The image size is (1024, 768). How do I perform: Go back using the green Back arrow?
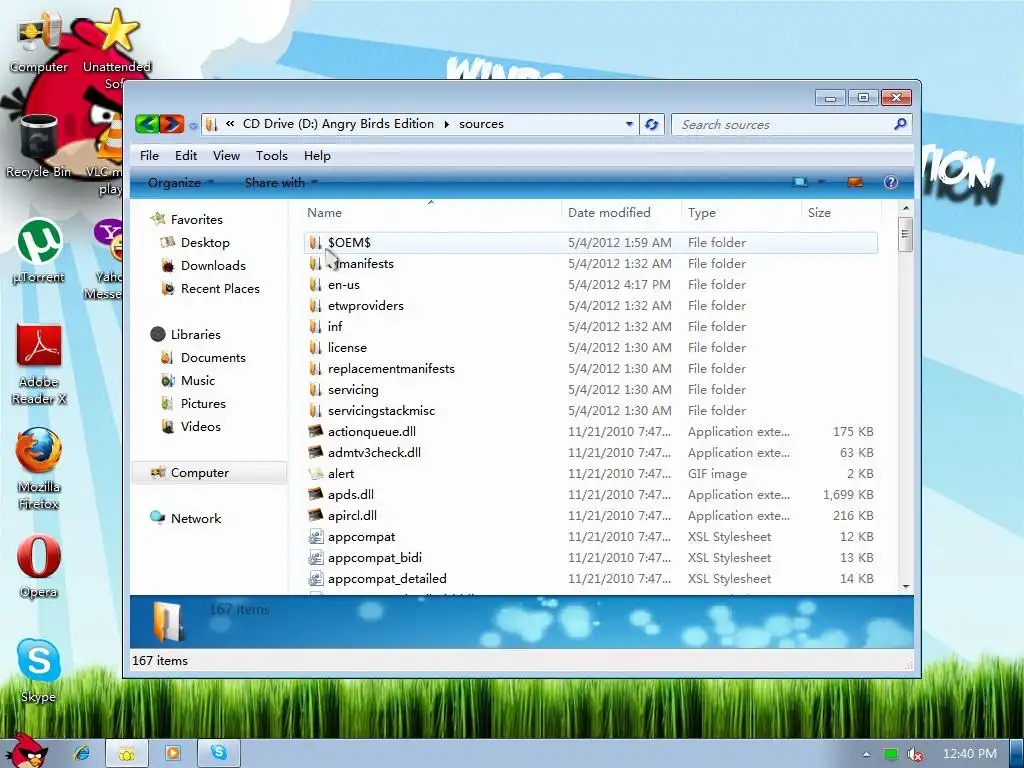tap(147, 123)
